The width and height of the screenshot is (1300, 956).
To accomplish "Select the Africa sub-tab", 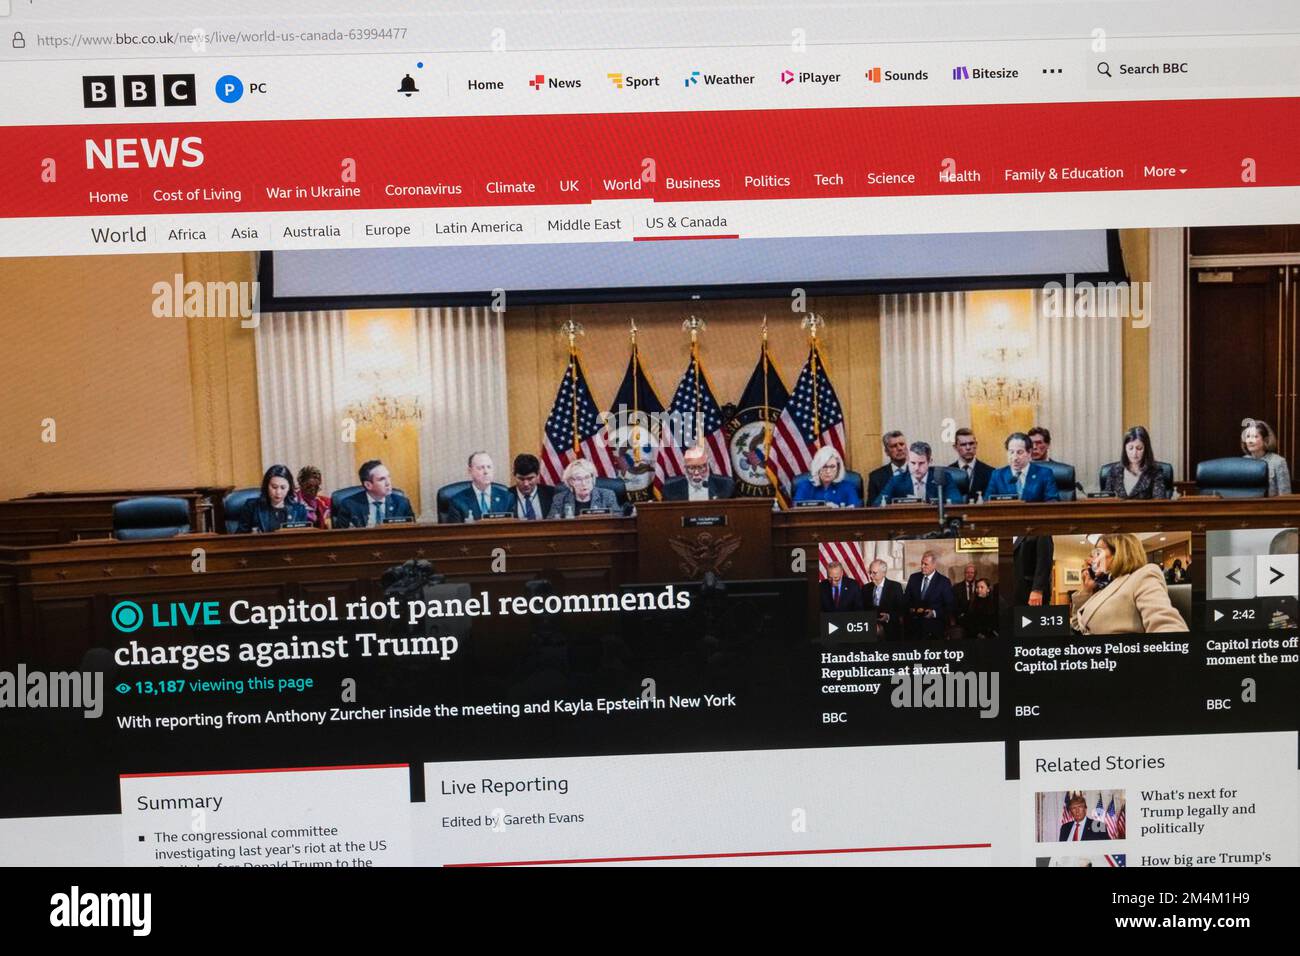I will point(187,234).
